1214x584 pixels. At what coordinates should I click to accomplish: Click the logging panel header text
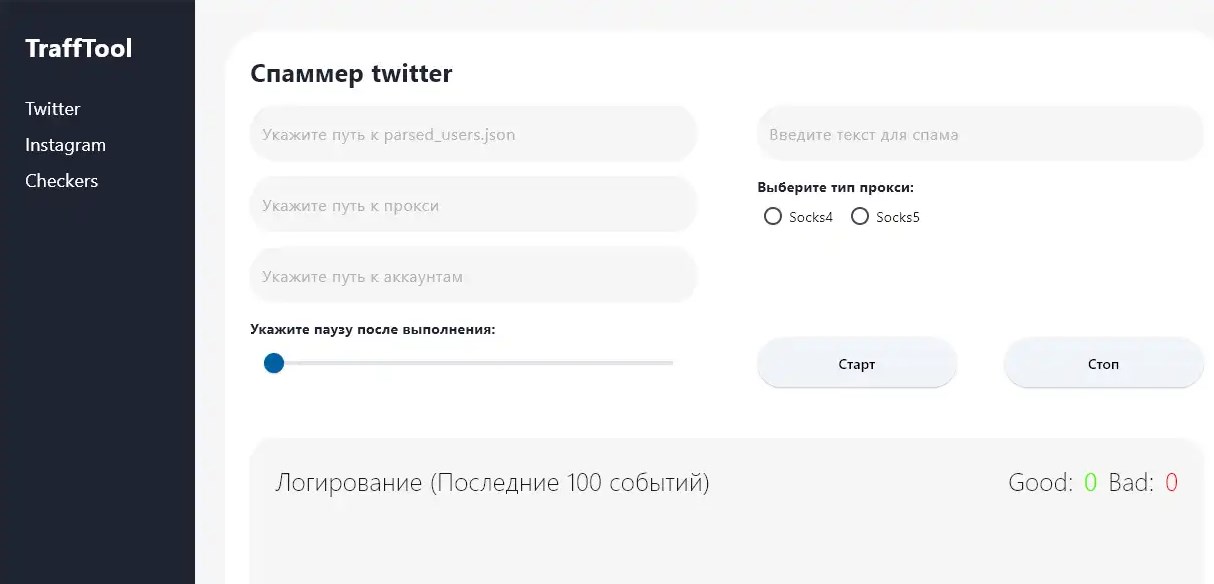(493, 482)
